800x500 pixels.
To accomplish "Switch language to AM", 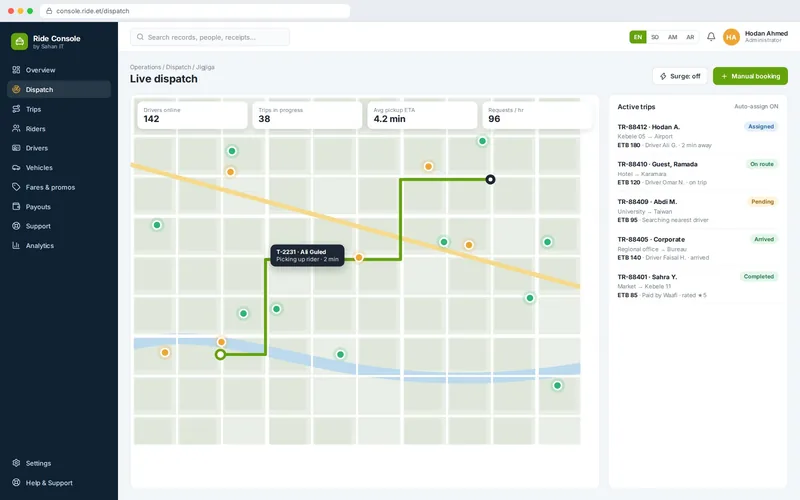I will coord(672,37).
